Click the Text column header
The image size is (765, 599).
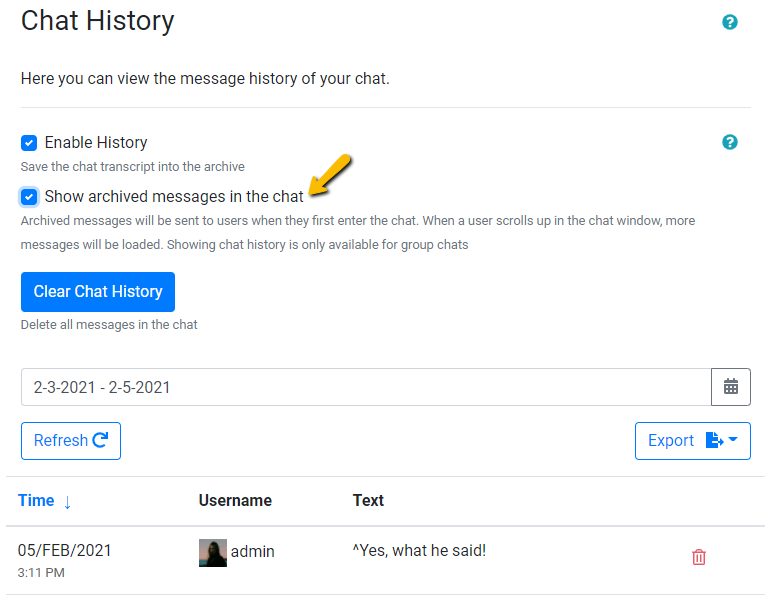(368, 500)
